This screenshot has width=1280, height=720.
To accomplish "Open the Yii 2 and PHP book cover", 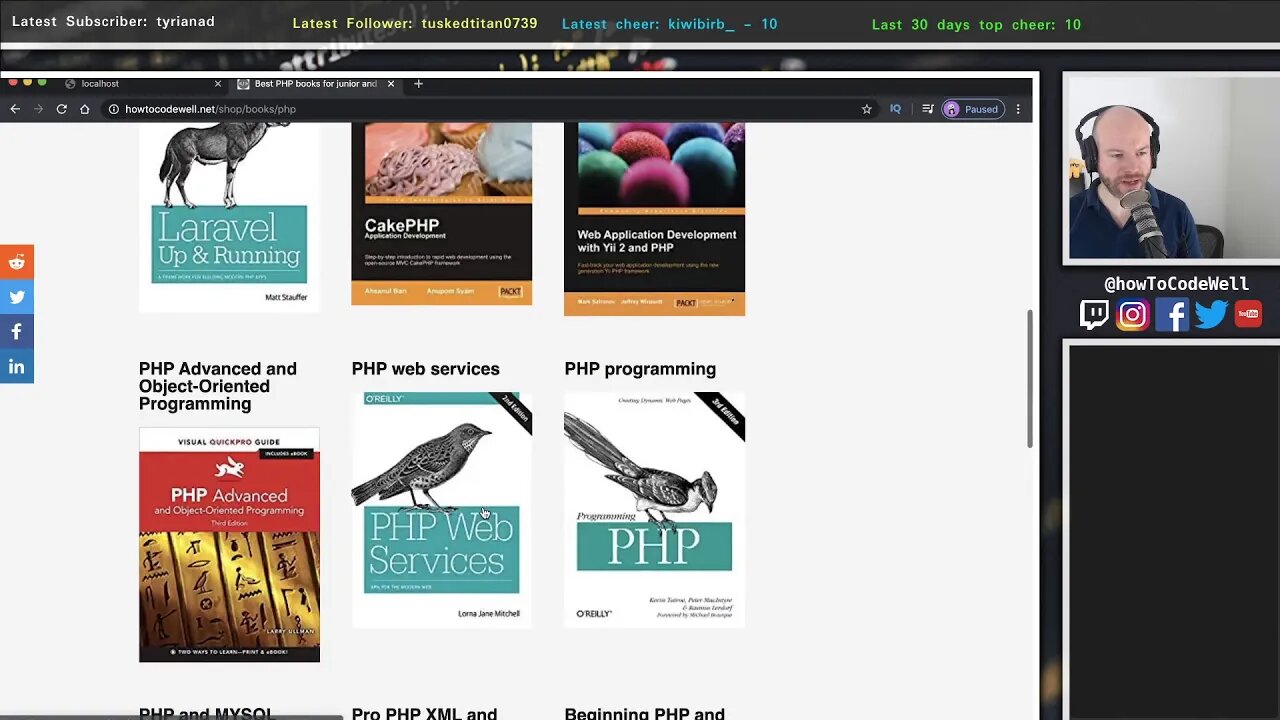I will (654, 219).
